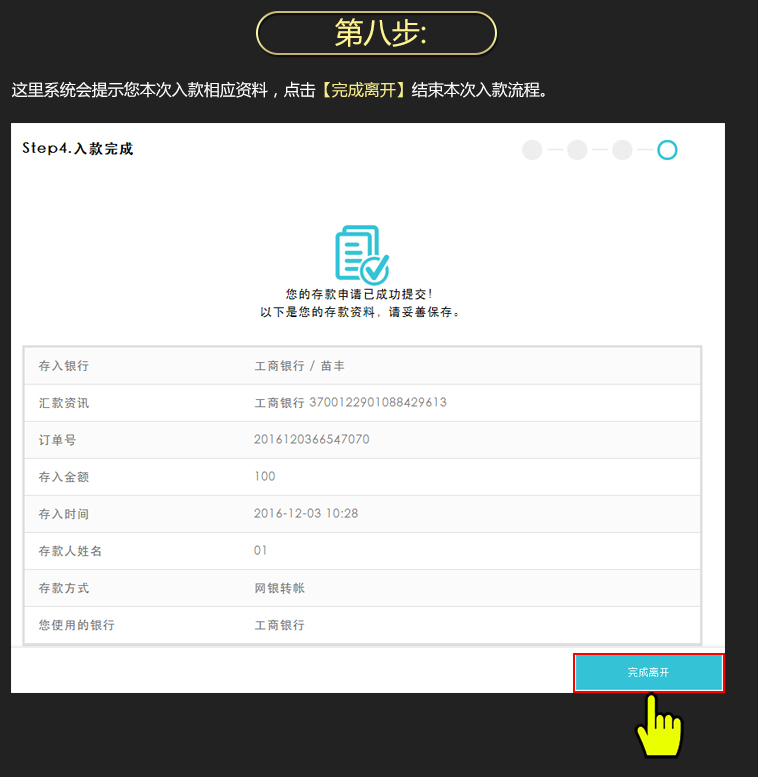This screenshot has width=758, height=777.
Task: Click the 第八步 step header badge
Action: coord(377,33)
